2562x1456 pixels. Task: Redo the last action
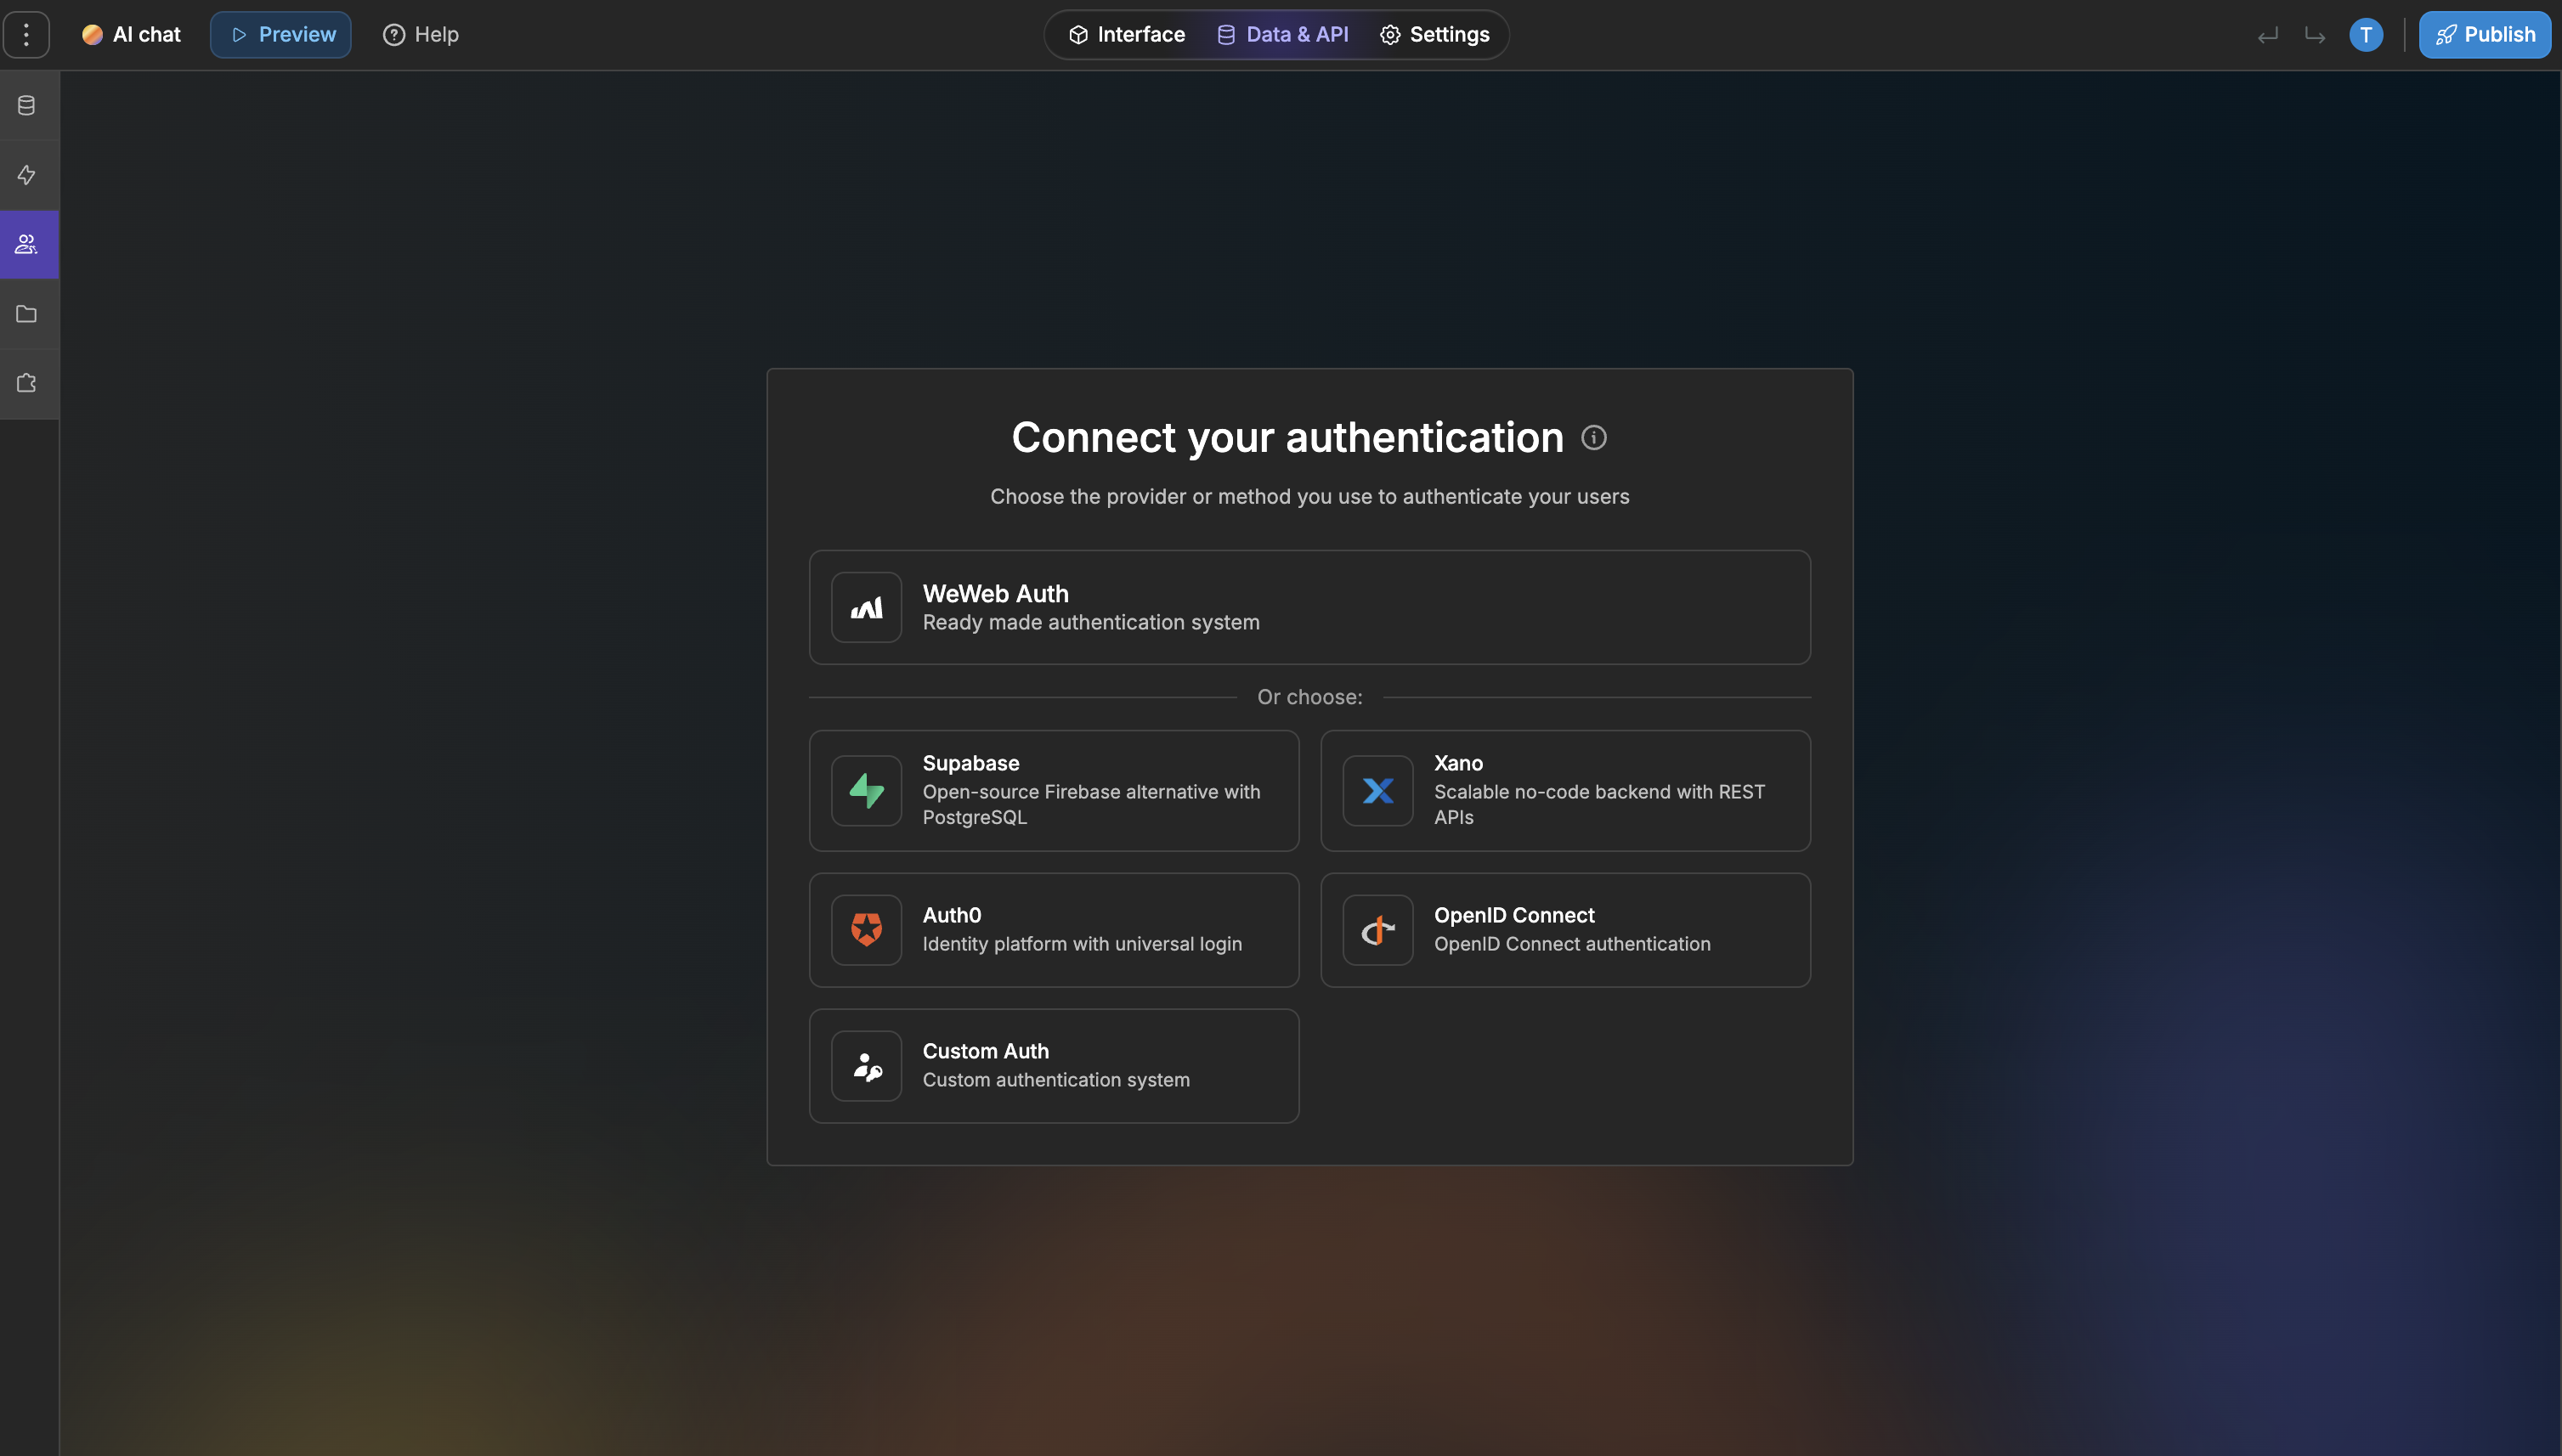coord(2315,36)
